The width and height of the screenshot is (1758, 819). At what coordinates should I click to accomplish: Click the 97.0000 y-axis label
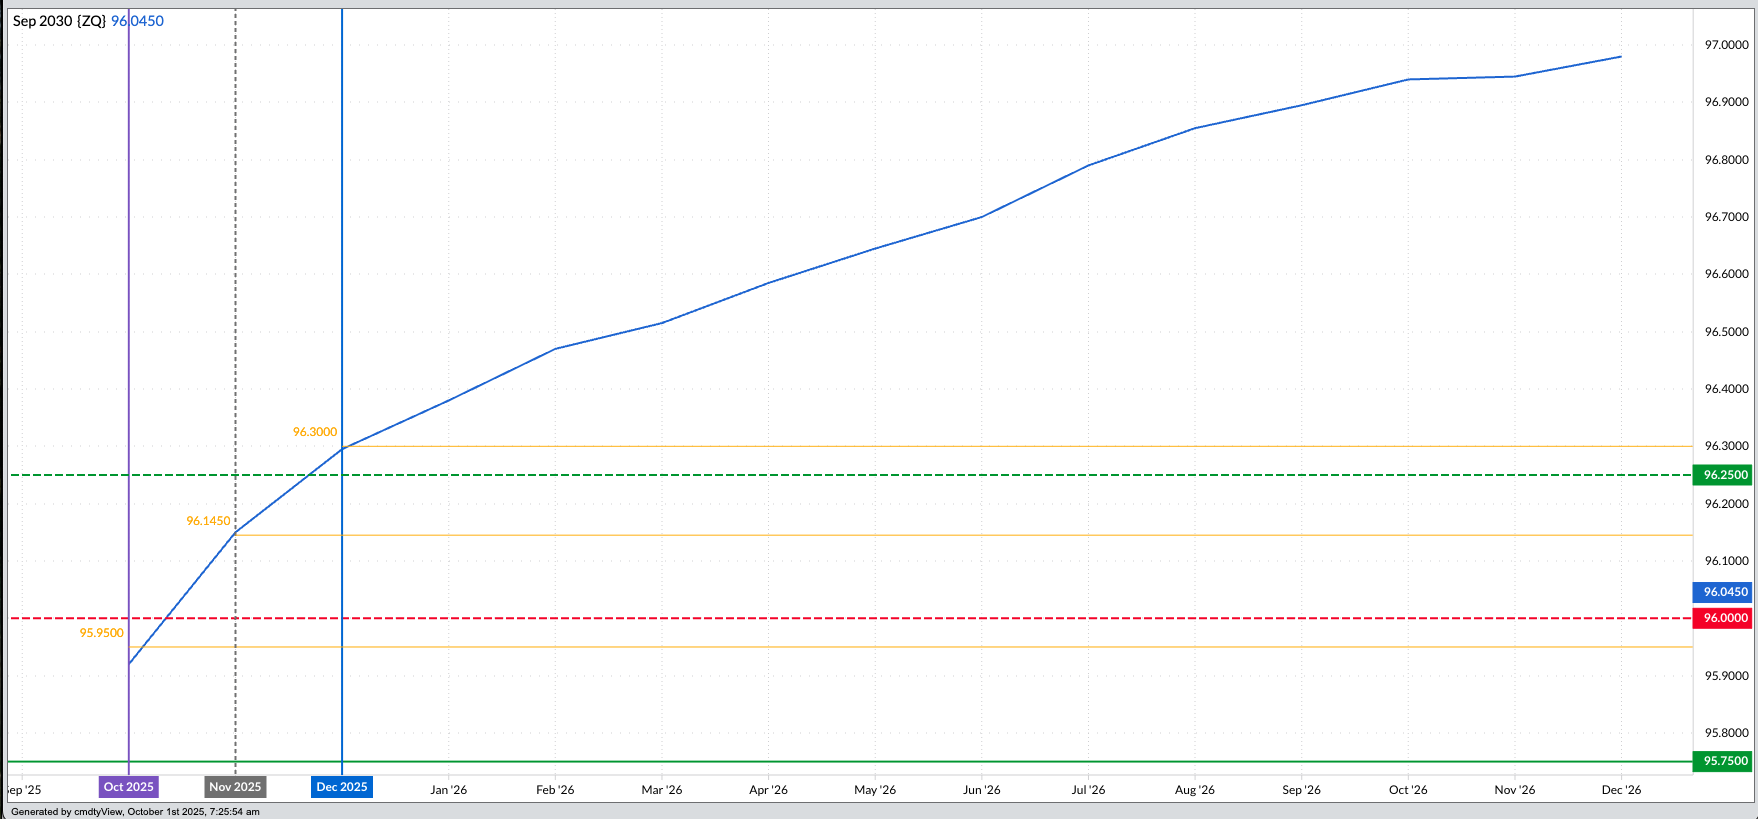point(1726,45)
